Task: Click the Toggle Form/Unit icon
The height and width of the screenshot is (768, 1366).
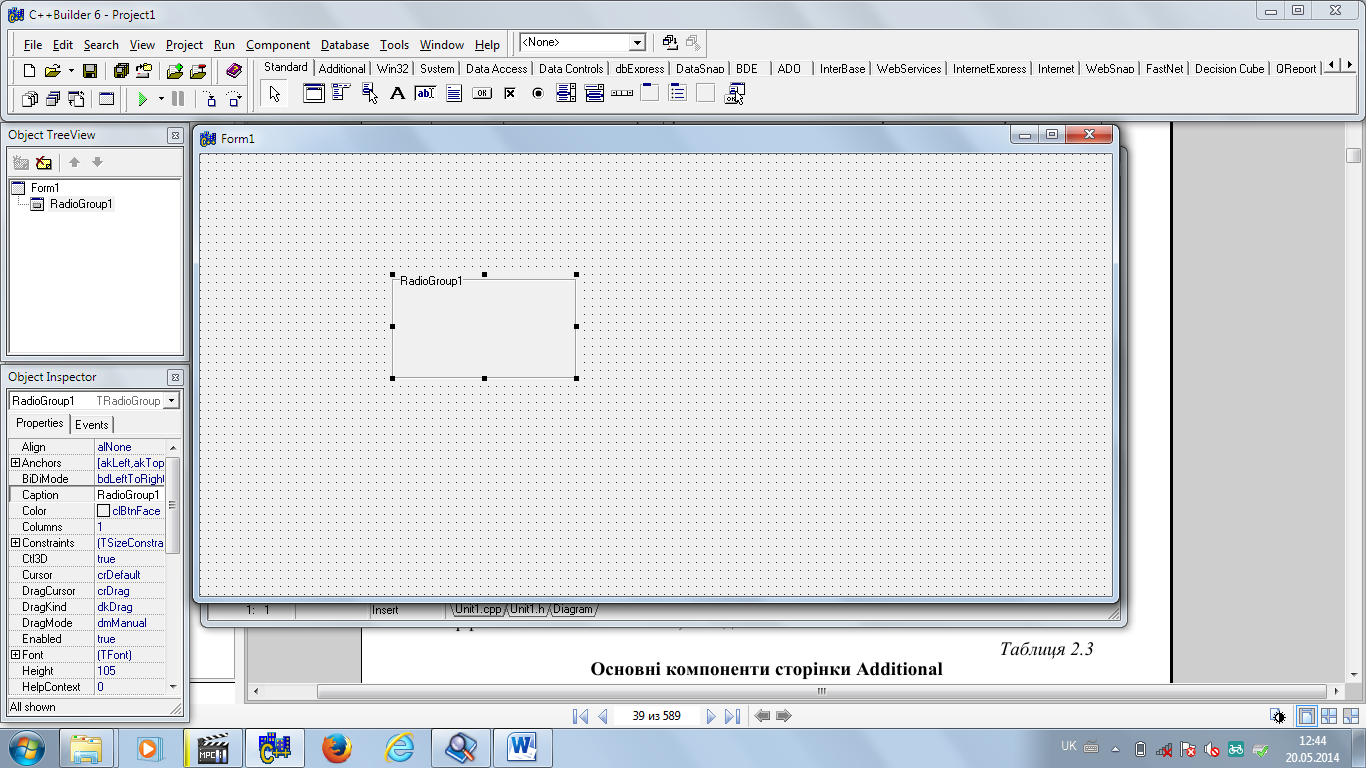Action: pos(75,99)
